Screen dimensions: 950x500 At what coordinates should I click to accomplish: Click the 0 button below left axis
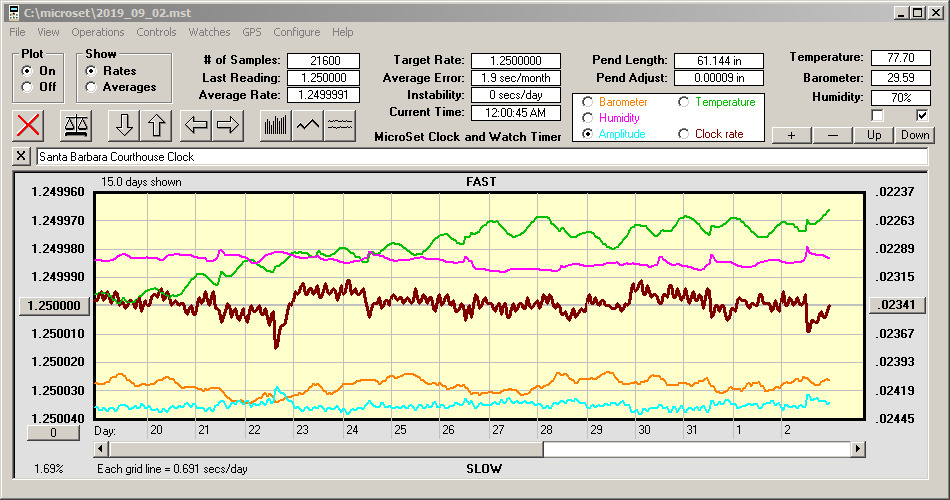[x=53, y=433]
